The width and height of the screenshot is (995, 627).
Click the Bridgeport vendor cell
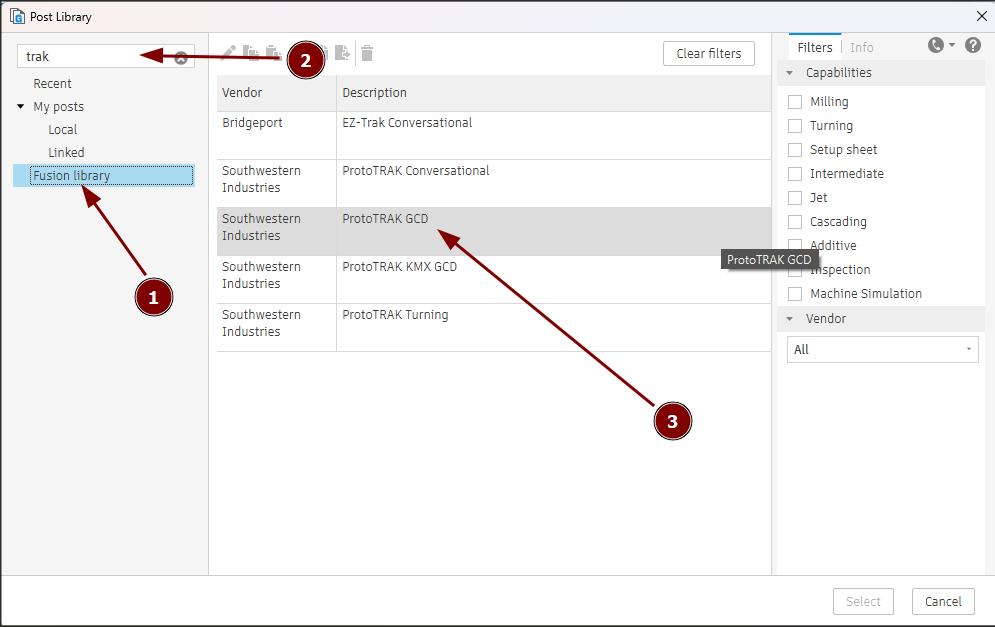[276, 135]
